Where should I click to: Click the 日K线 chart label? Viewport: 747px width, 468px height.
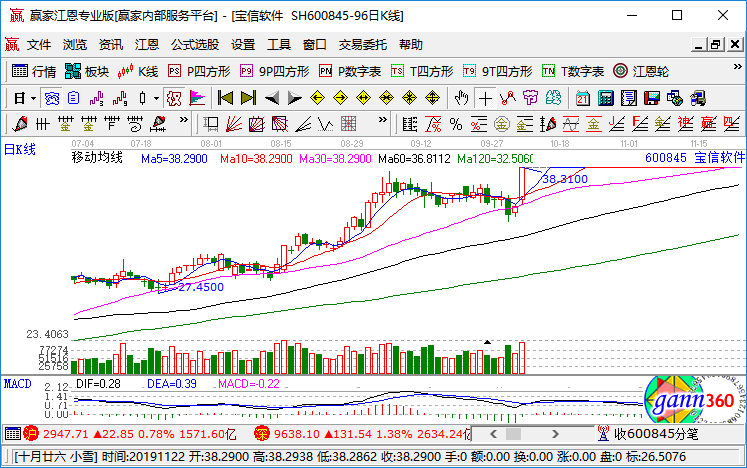click(x=20, y=150)
